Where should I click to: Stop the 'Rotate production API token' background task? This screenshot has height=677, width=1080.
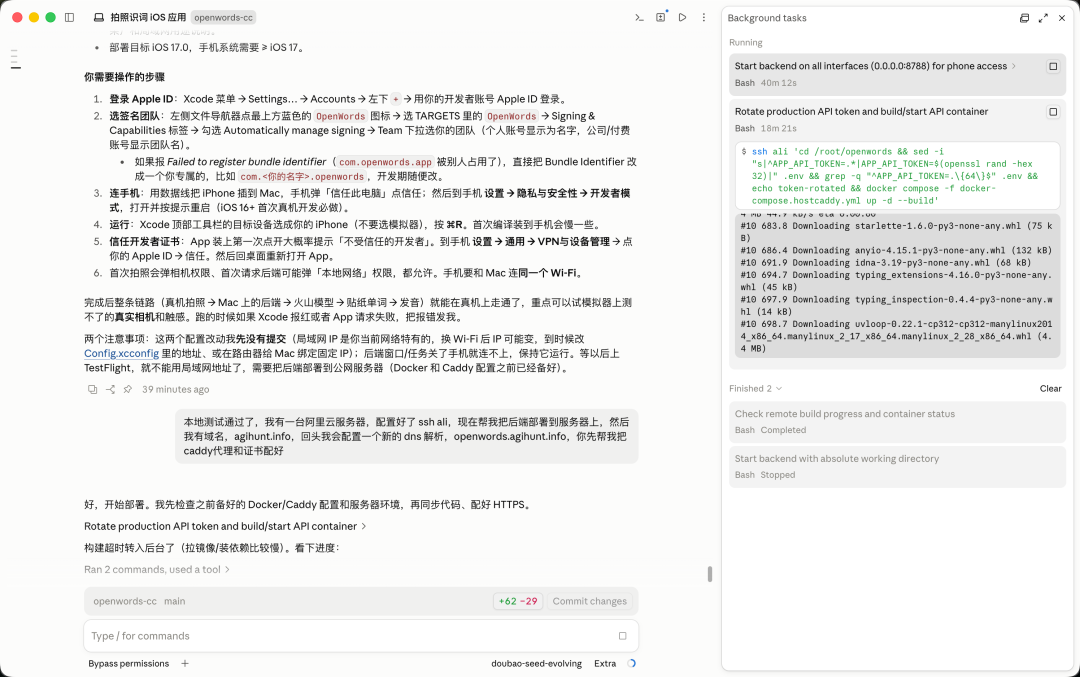point(1053,112)
